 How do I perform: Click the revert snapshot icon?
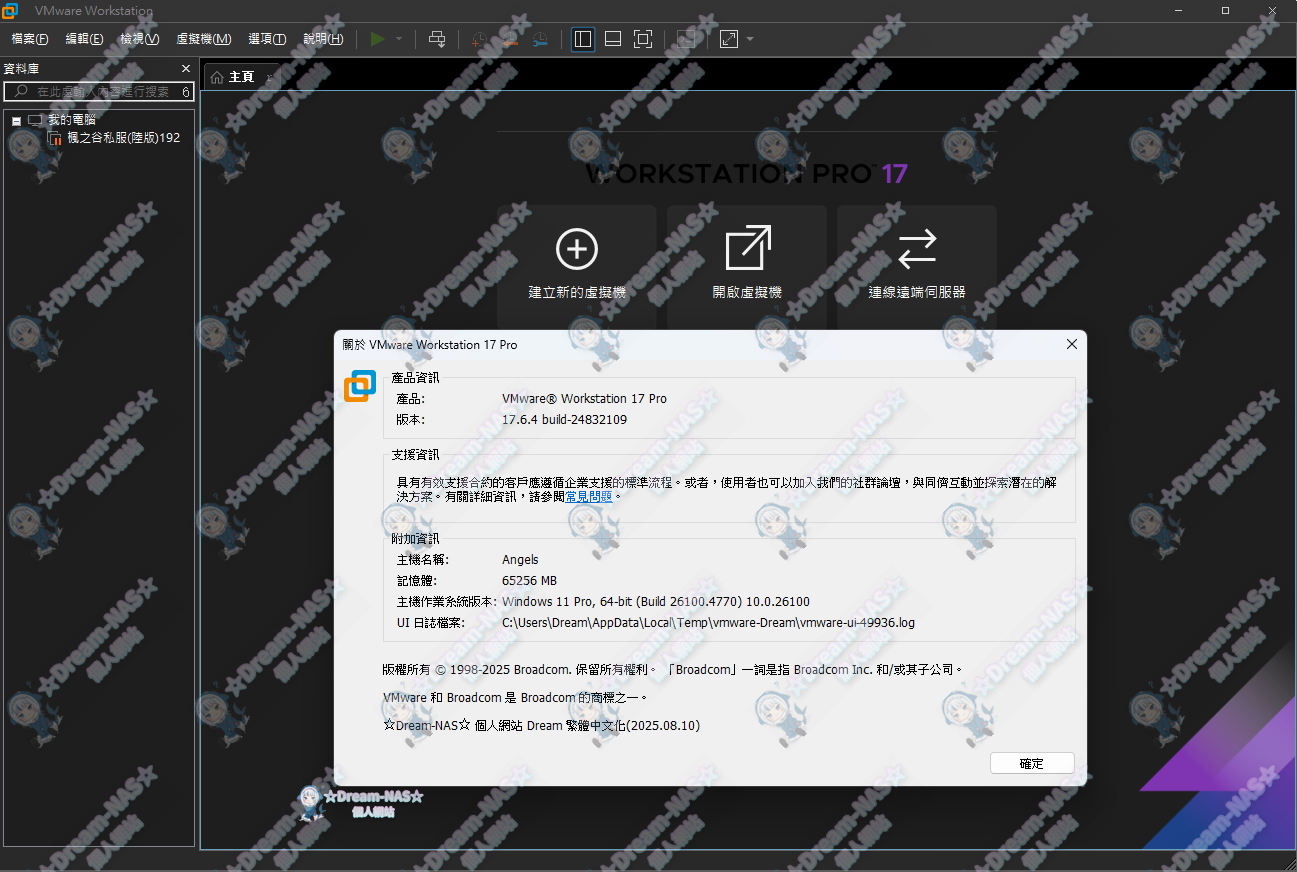click(510, 39)
